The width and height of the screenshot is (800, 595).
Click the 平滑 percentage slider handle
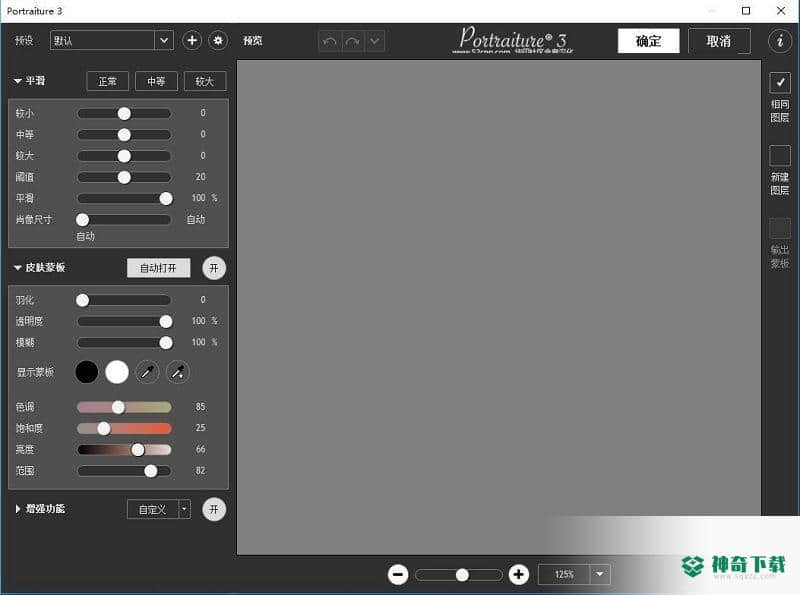(x=166, y=199)
